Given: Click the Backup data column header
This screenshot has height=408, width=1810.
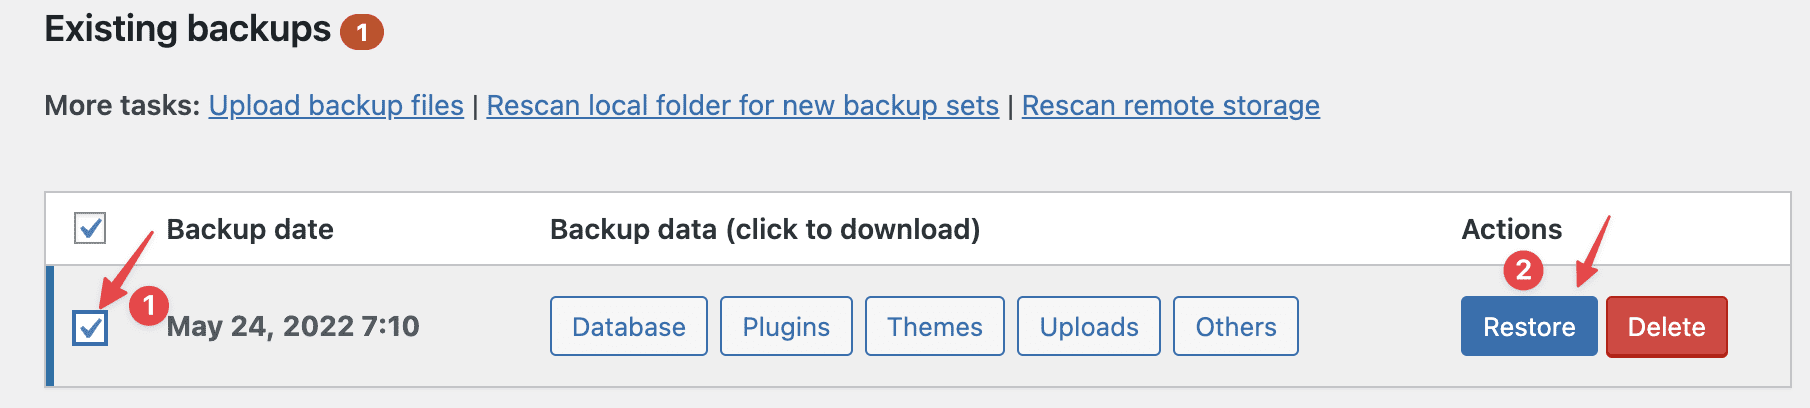Looking at the screenshot, I should (765, 229).
